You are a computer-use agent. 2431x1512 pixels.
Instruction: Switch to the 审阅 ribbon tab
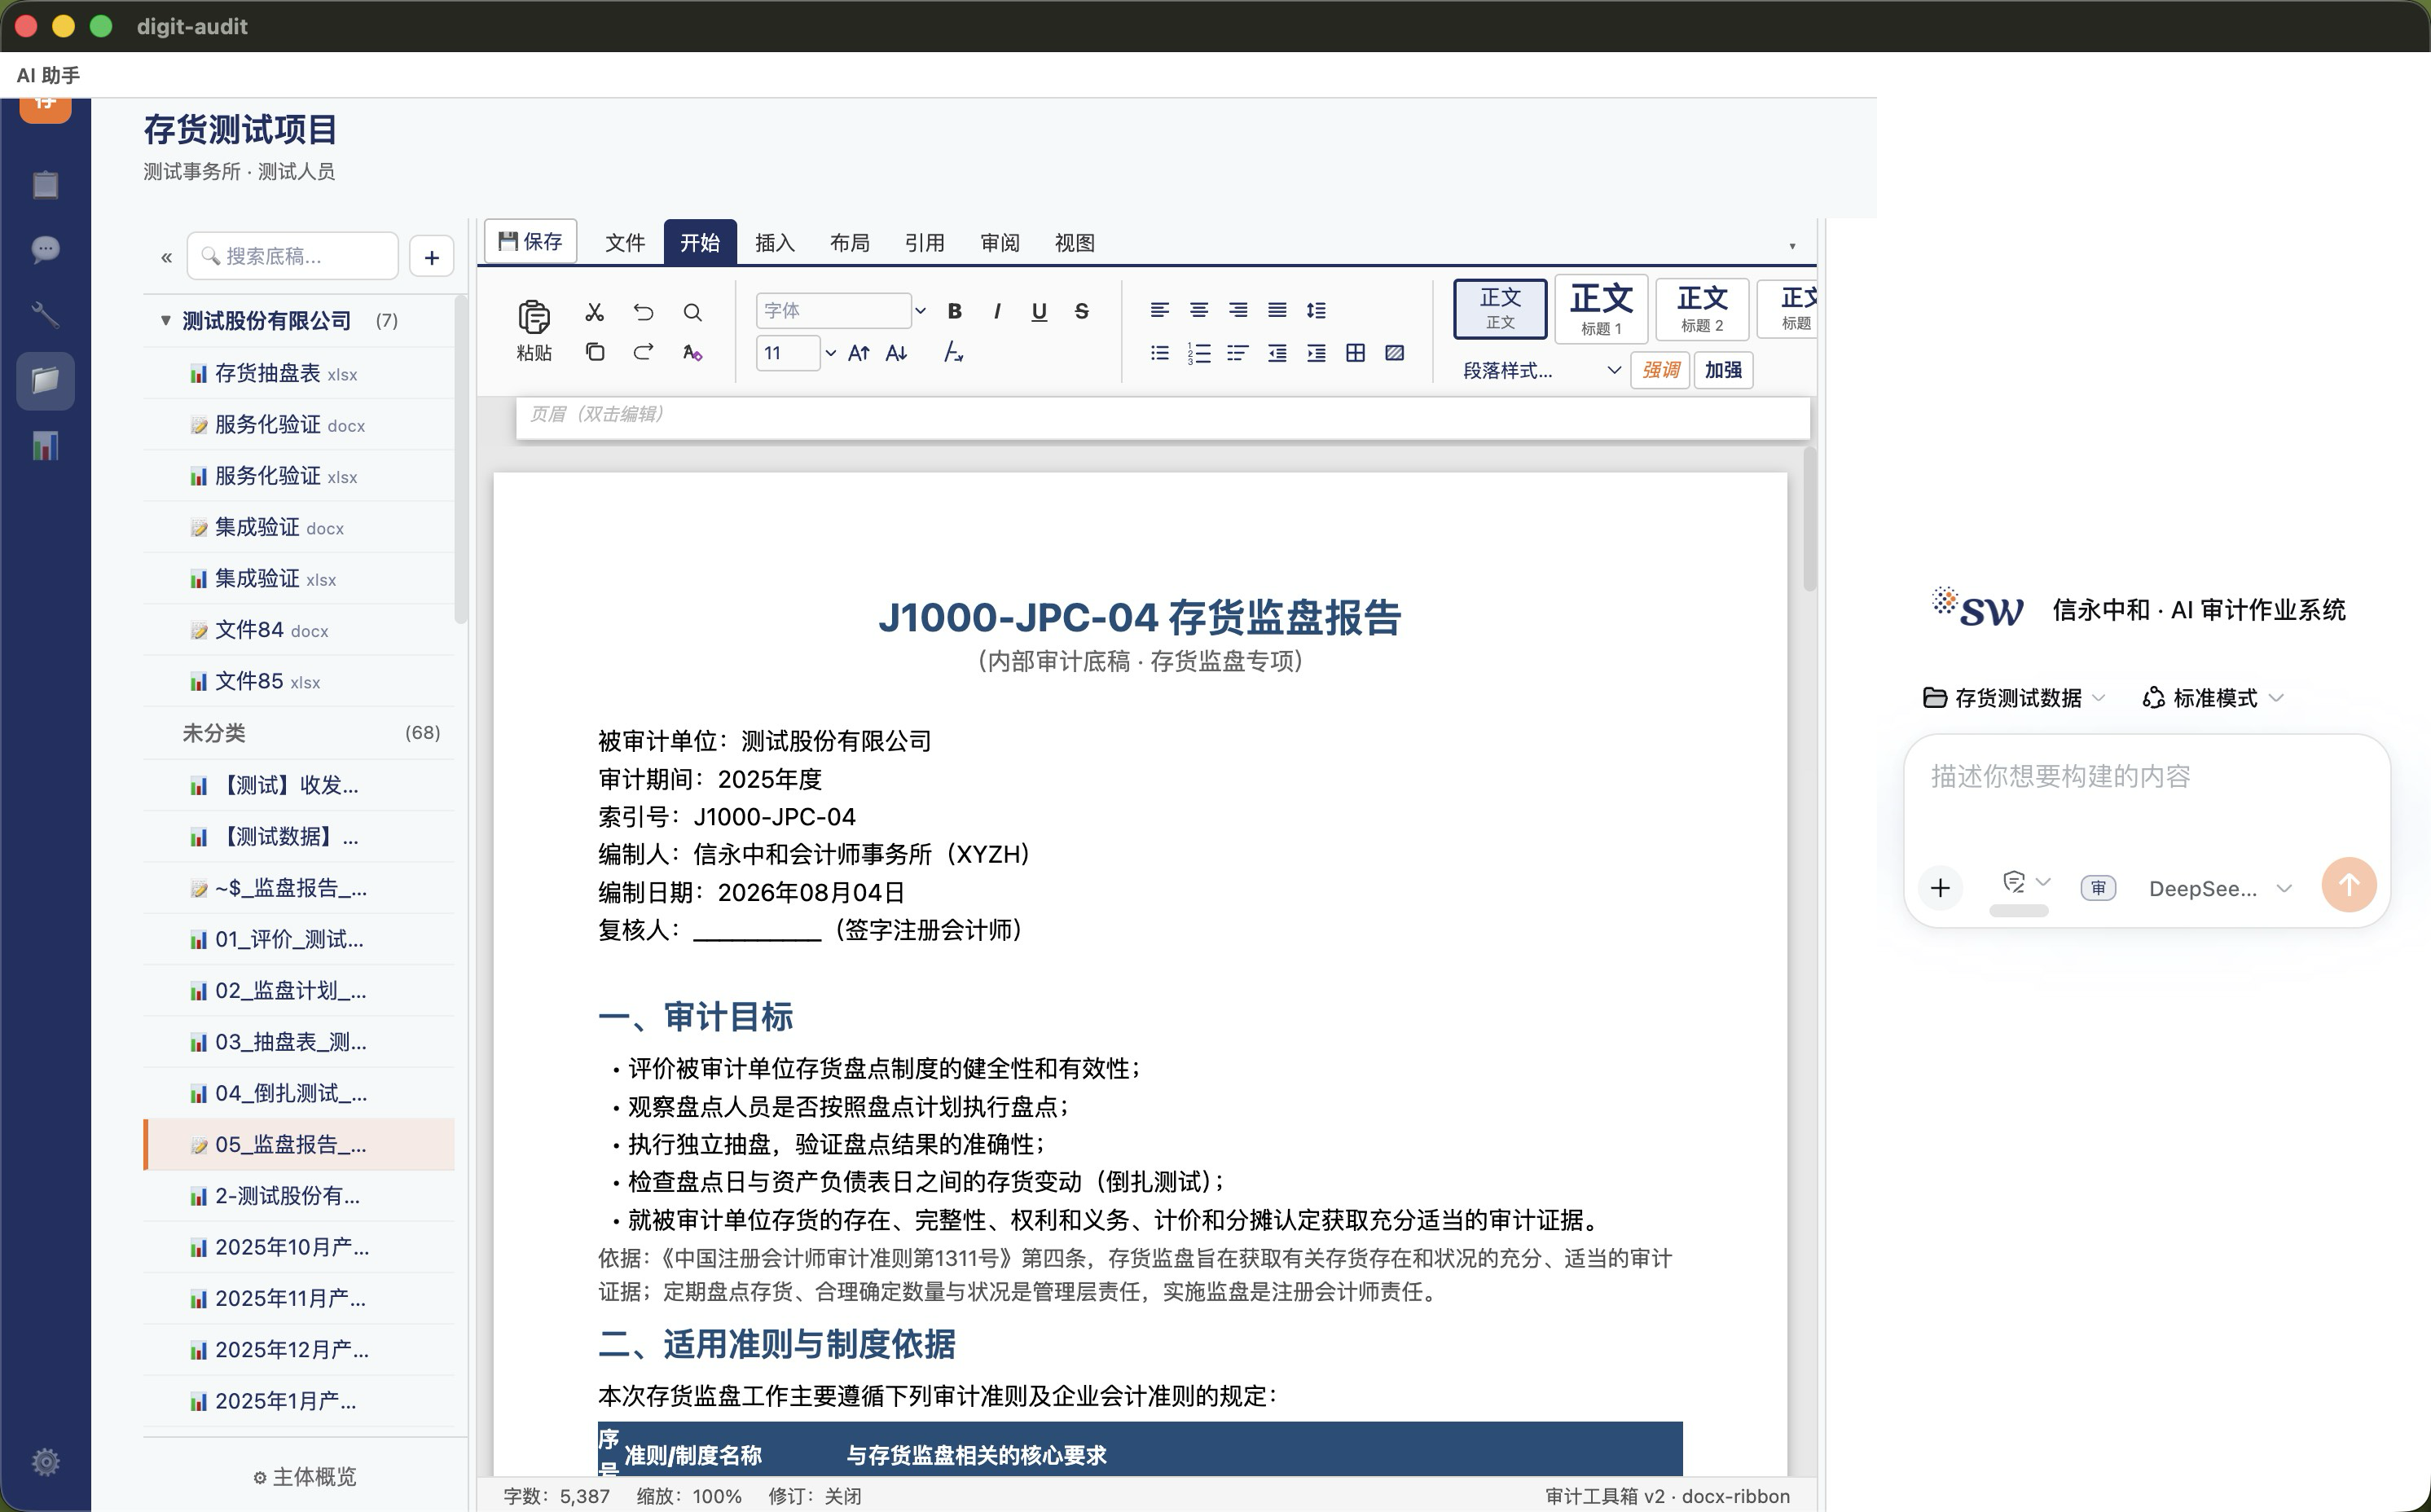click(1000, 243)
